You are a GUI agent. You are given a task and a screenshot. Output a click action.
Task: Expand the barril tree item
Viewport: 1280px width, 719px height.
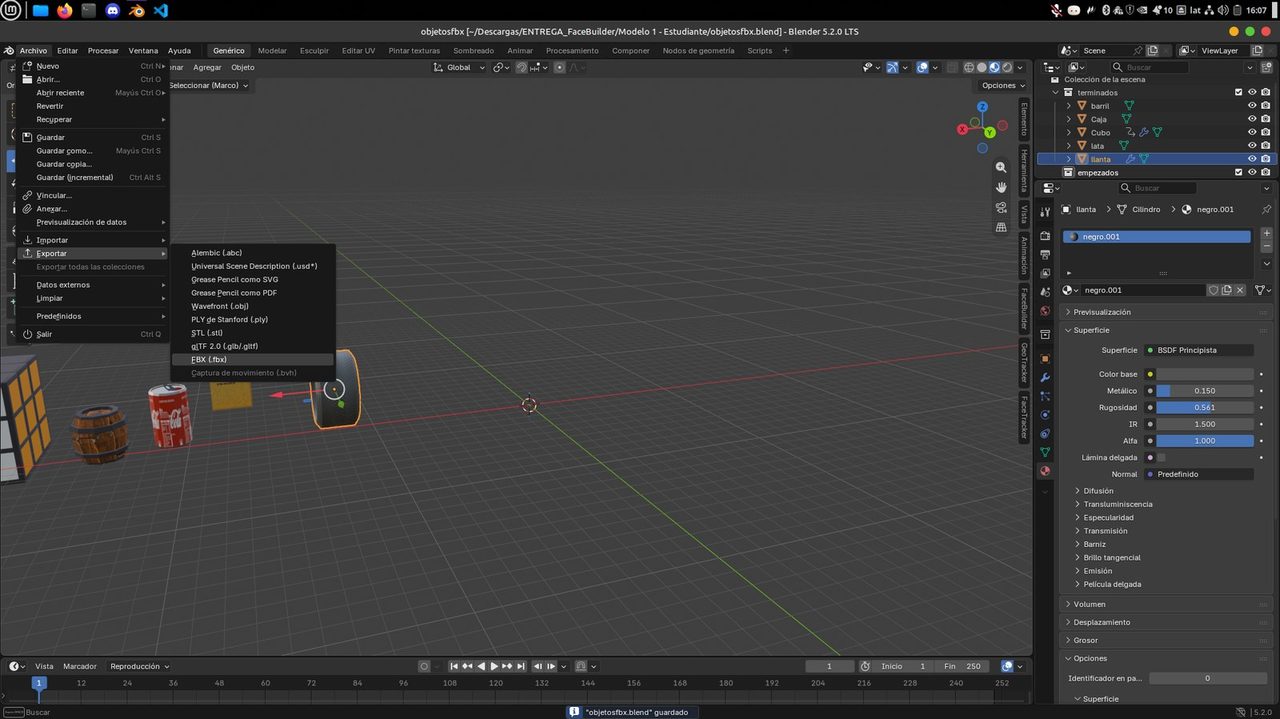click(1069, 106)
